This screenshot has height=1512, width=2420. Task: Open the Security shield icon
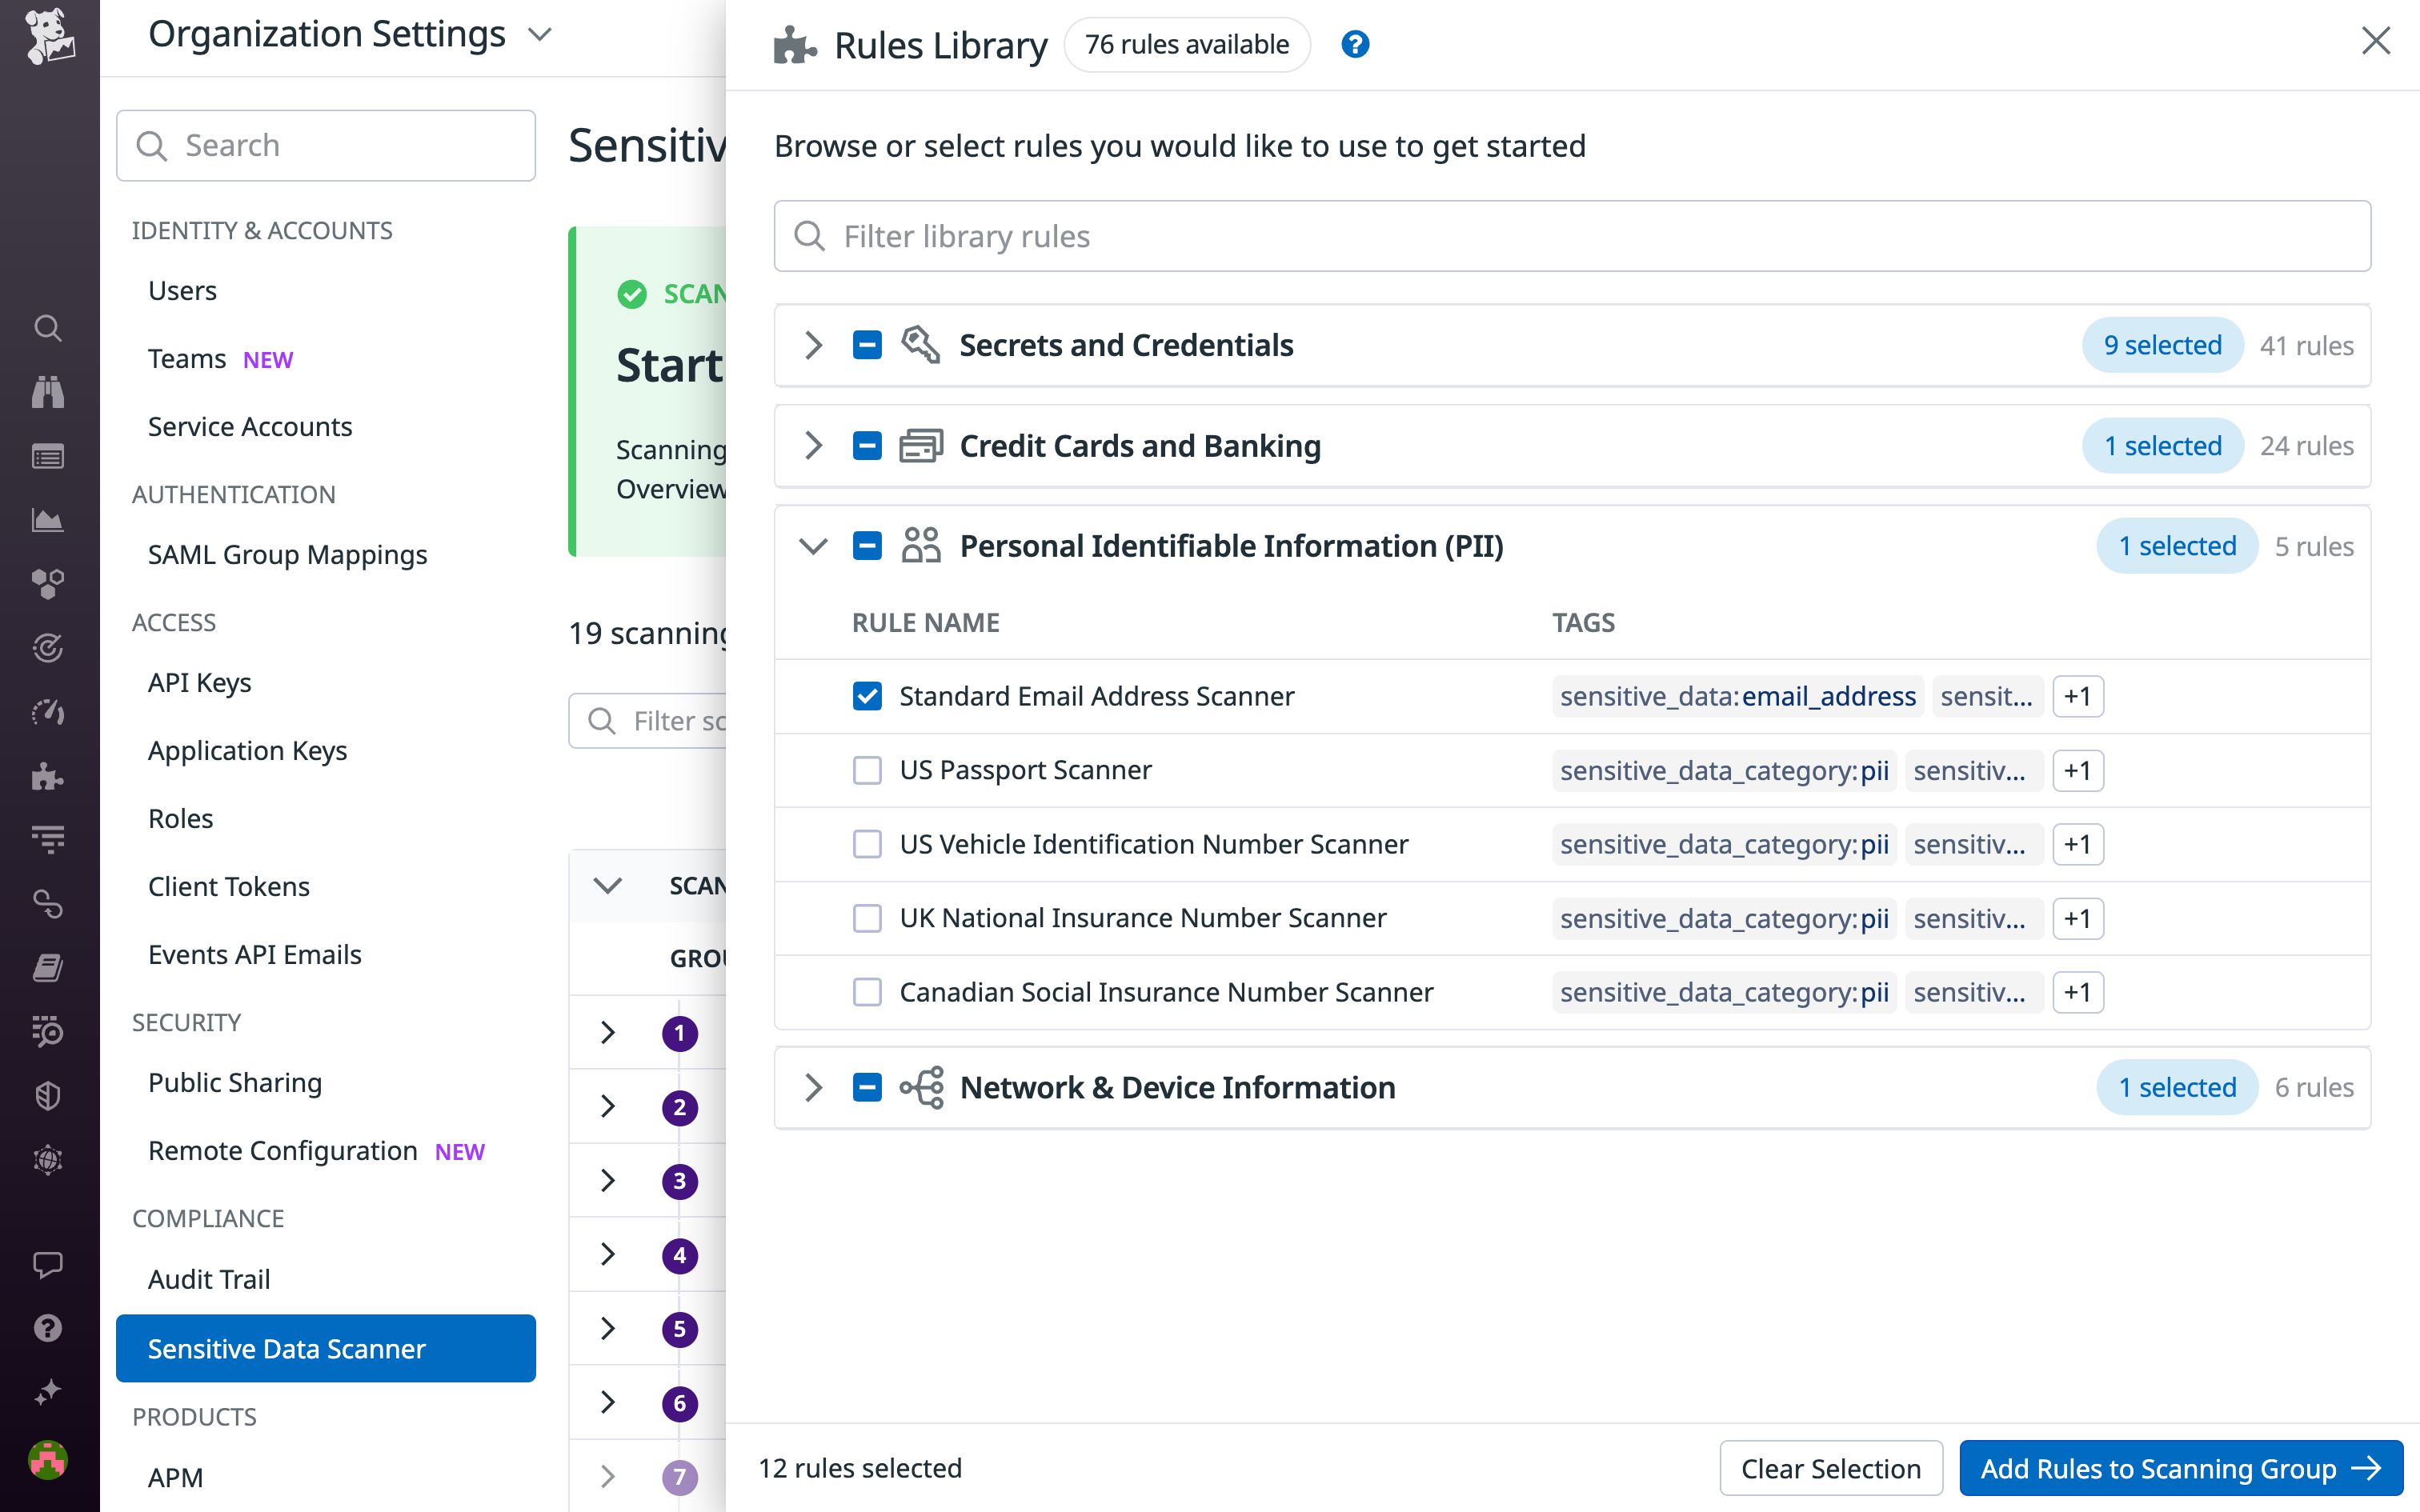(48, 1096)
